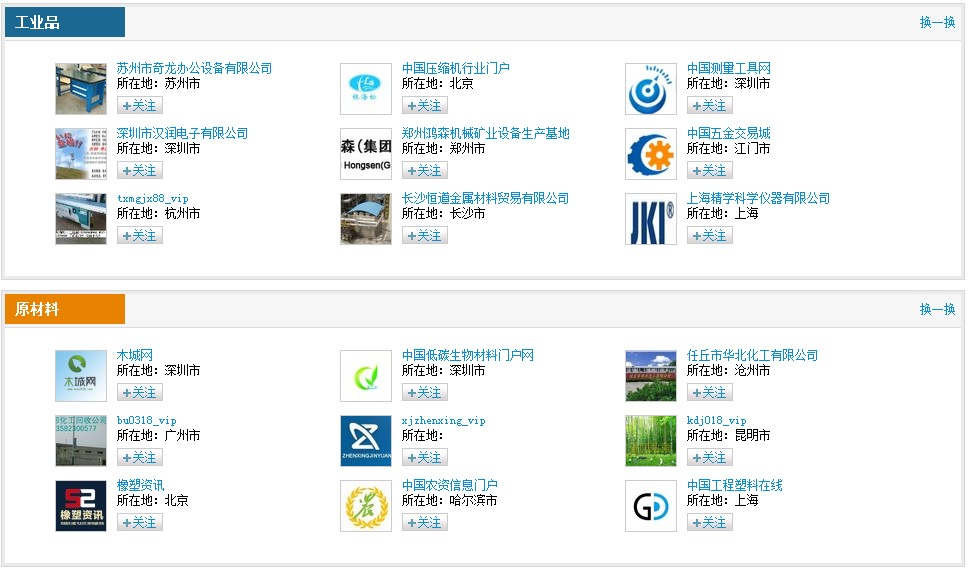
Task: Open 任丘市华北化工有限公司 link
Action: (x=752, y=355)
